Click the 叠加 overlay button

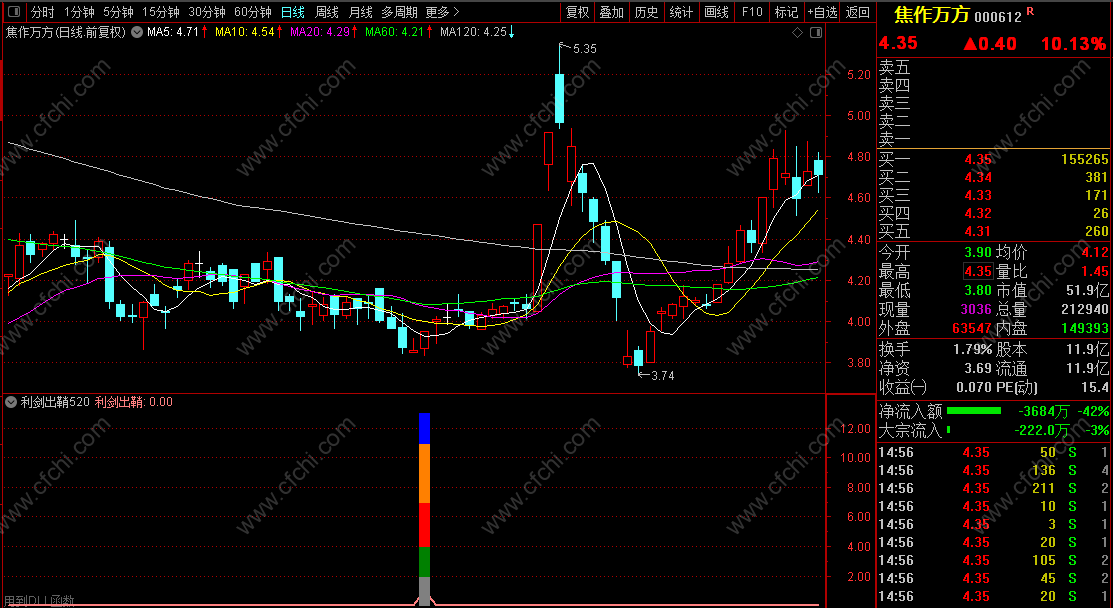612,12
